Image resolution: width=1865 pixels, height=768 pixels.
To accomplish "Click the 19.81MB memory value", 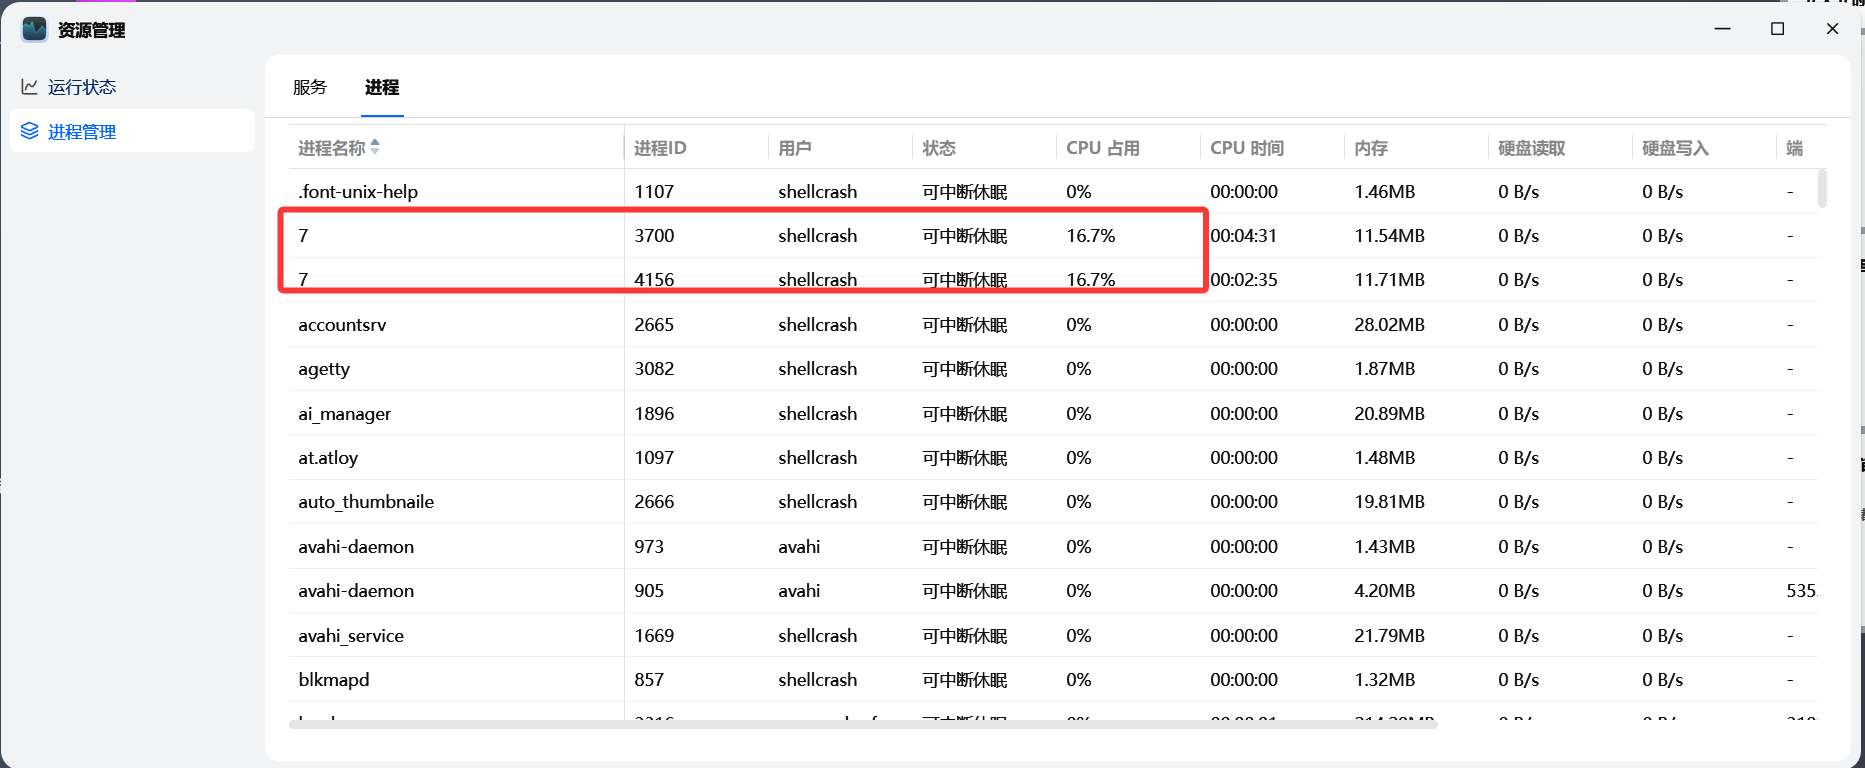I will [x=1389, y=502].
